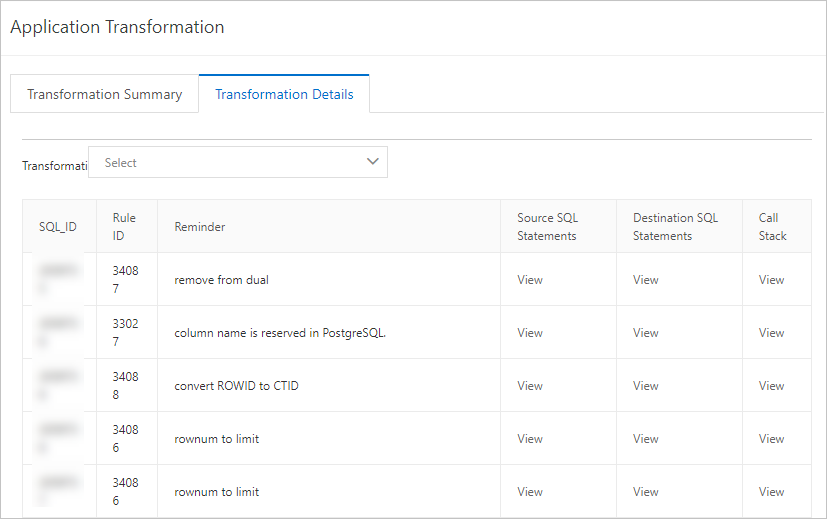Click the SQL_ID column header
This screenshot has width=827, height=519.
pos(58,227)
